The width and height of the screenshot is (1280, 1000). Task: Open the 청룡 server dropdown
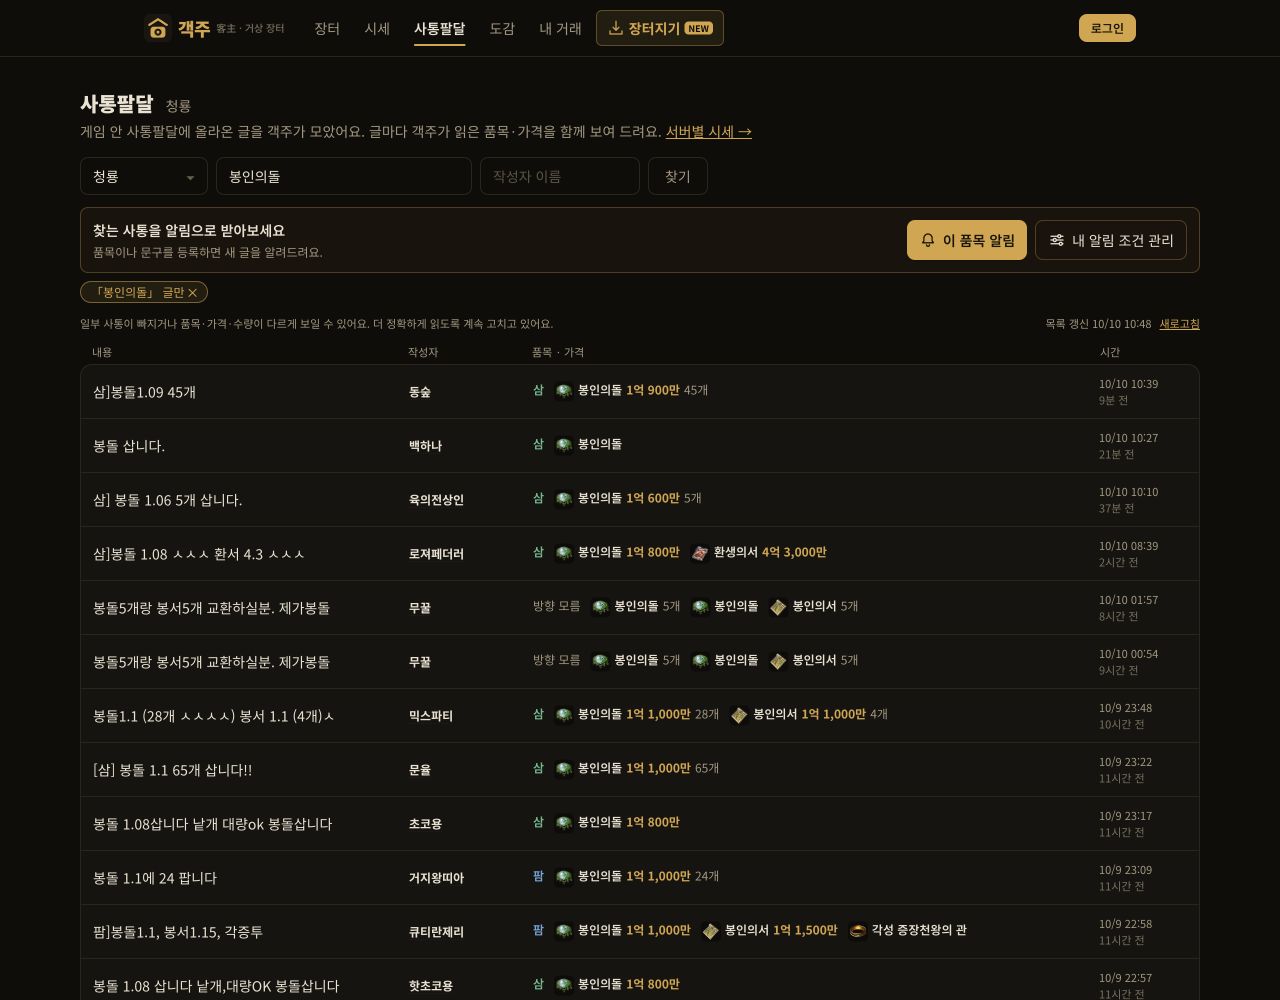(x=144, y=176)
